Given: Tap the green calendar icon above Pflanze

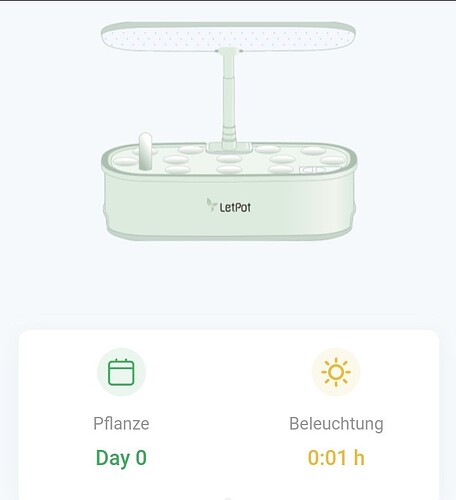Looking at the screenshot, I should click(121, 372).
